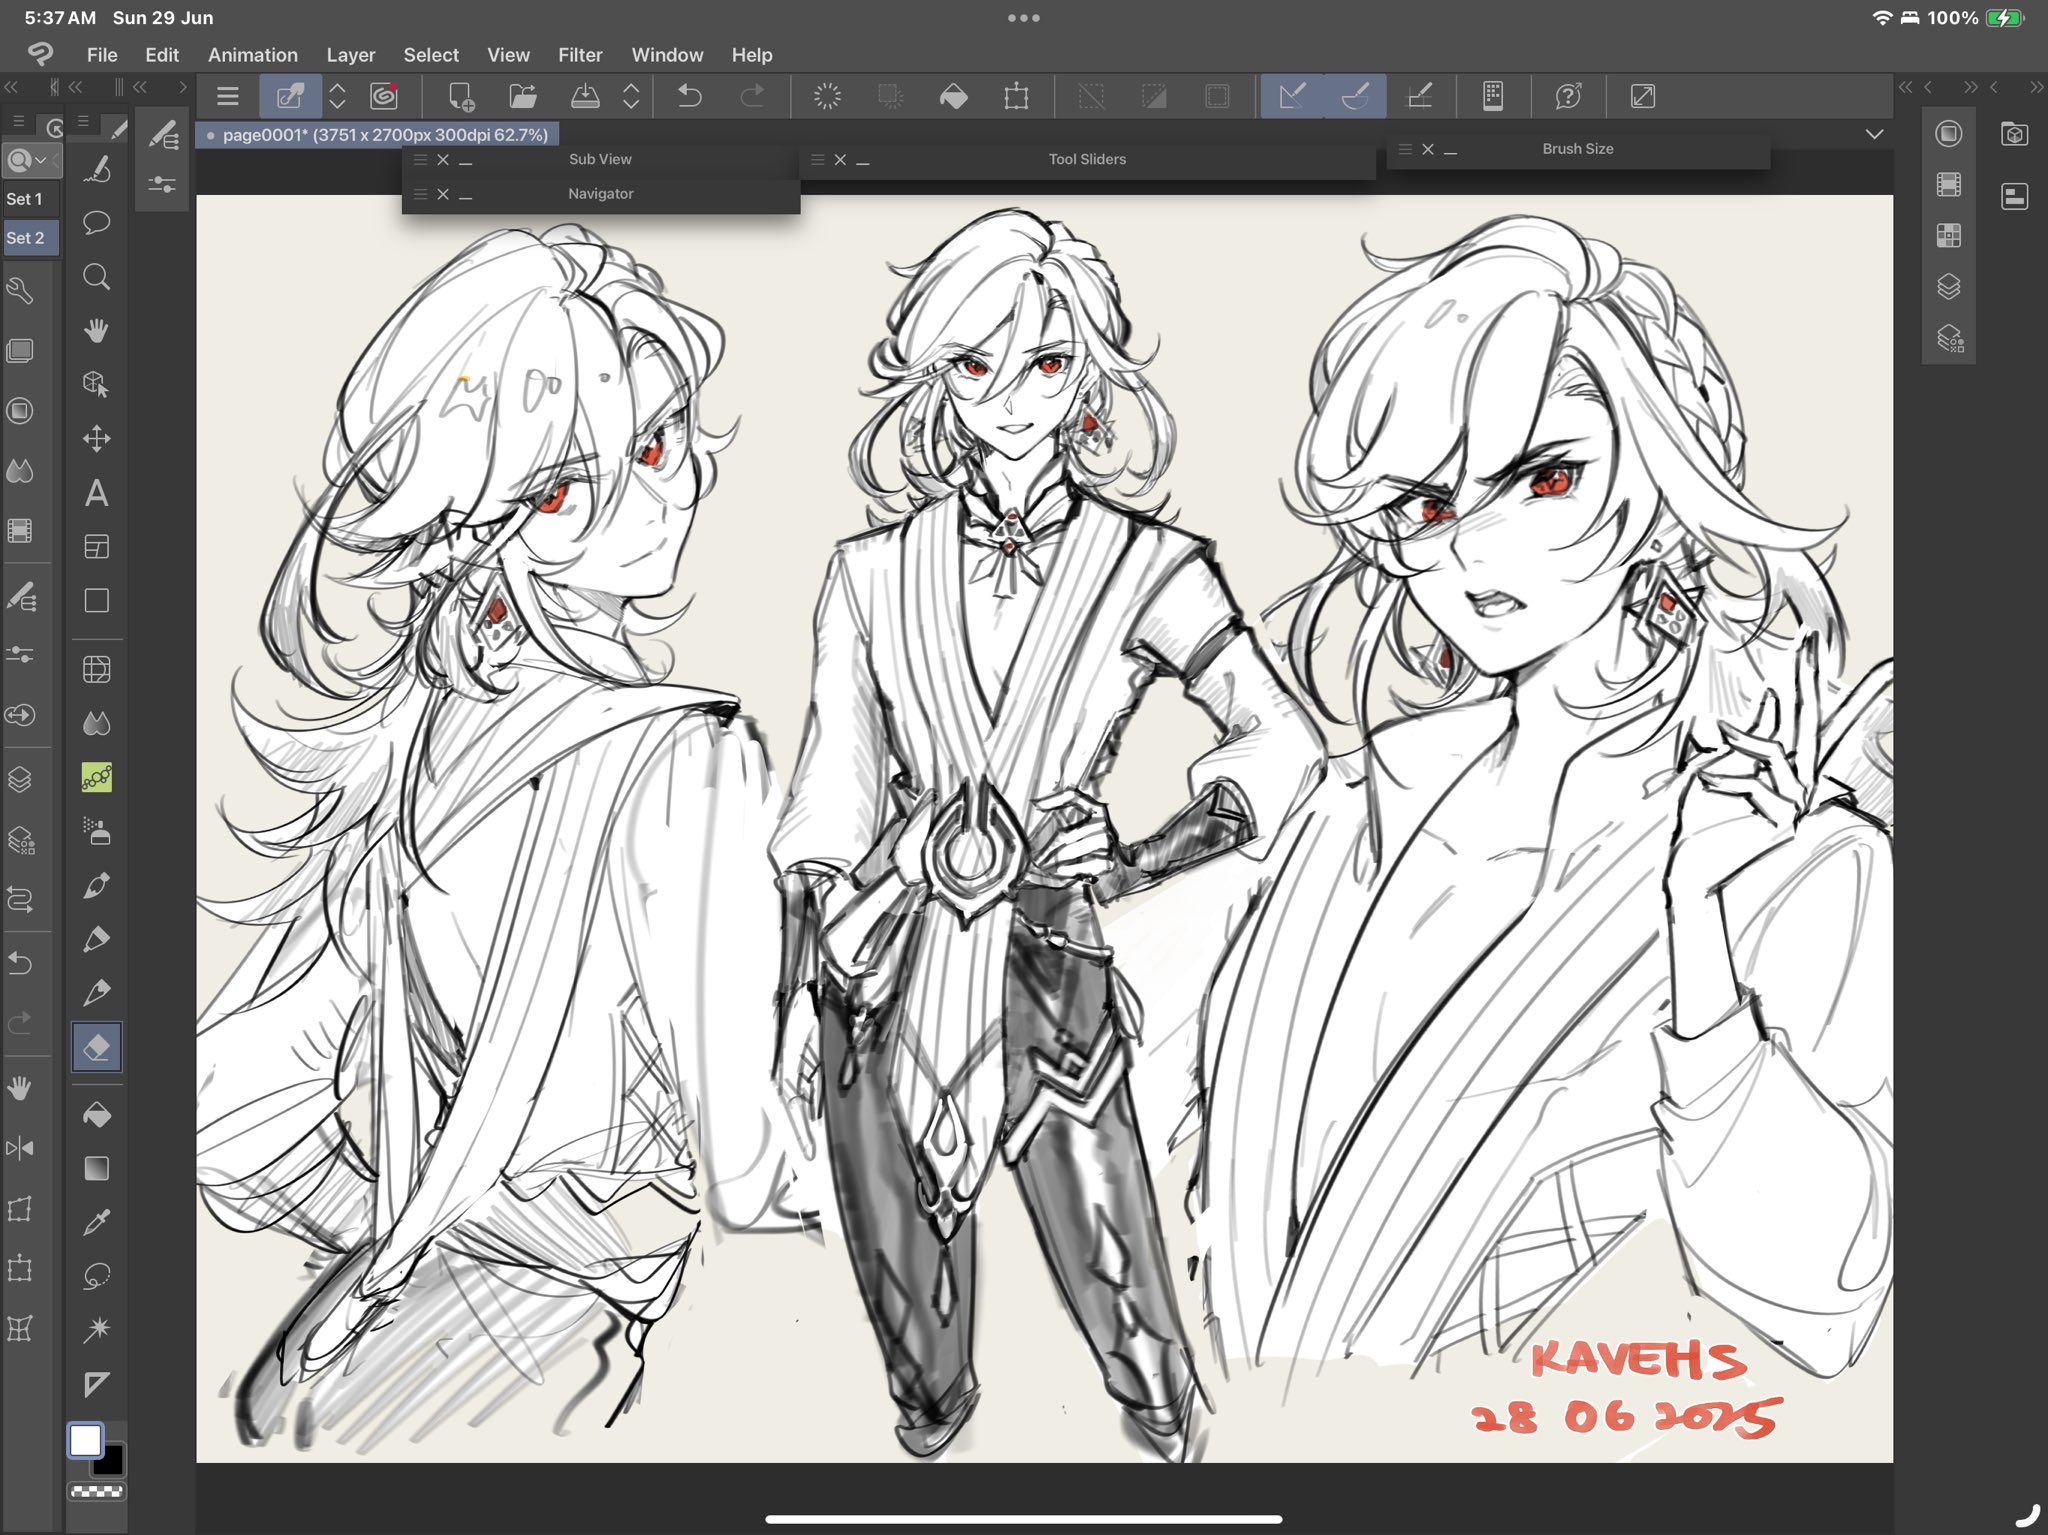
Task: Select the Fill bucket tool
Action: tap(96, 1114)
